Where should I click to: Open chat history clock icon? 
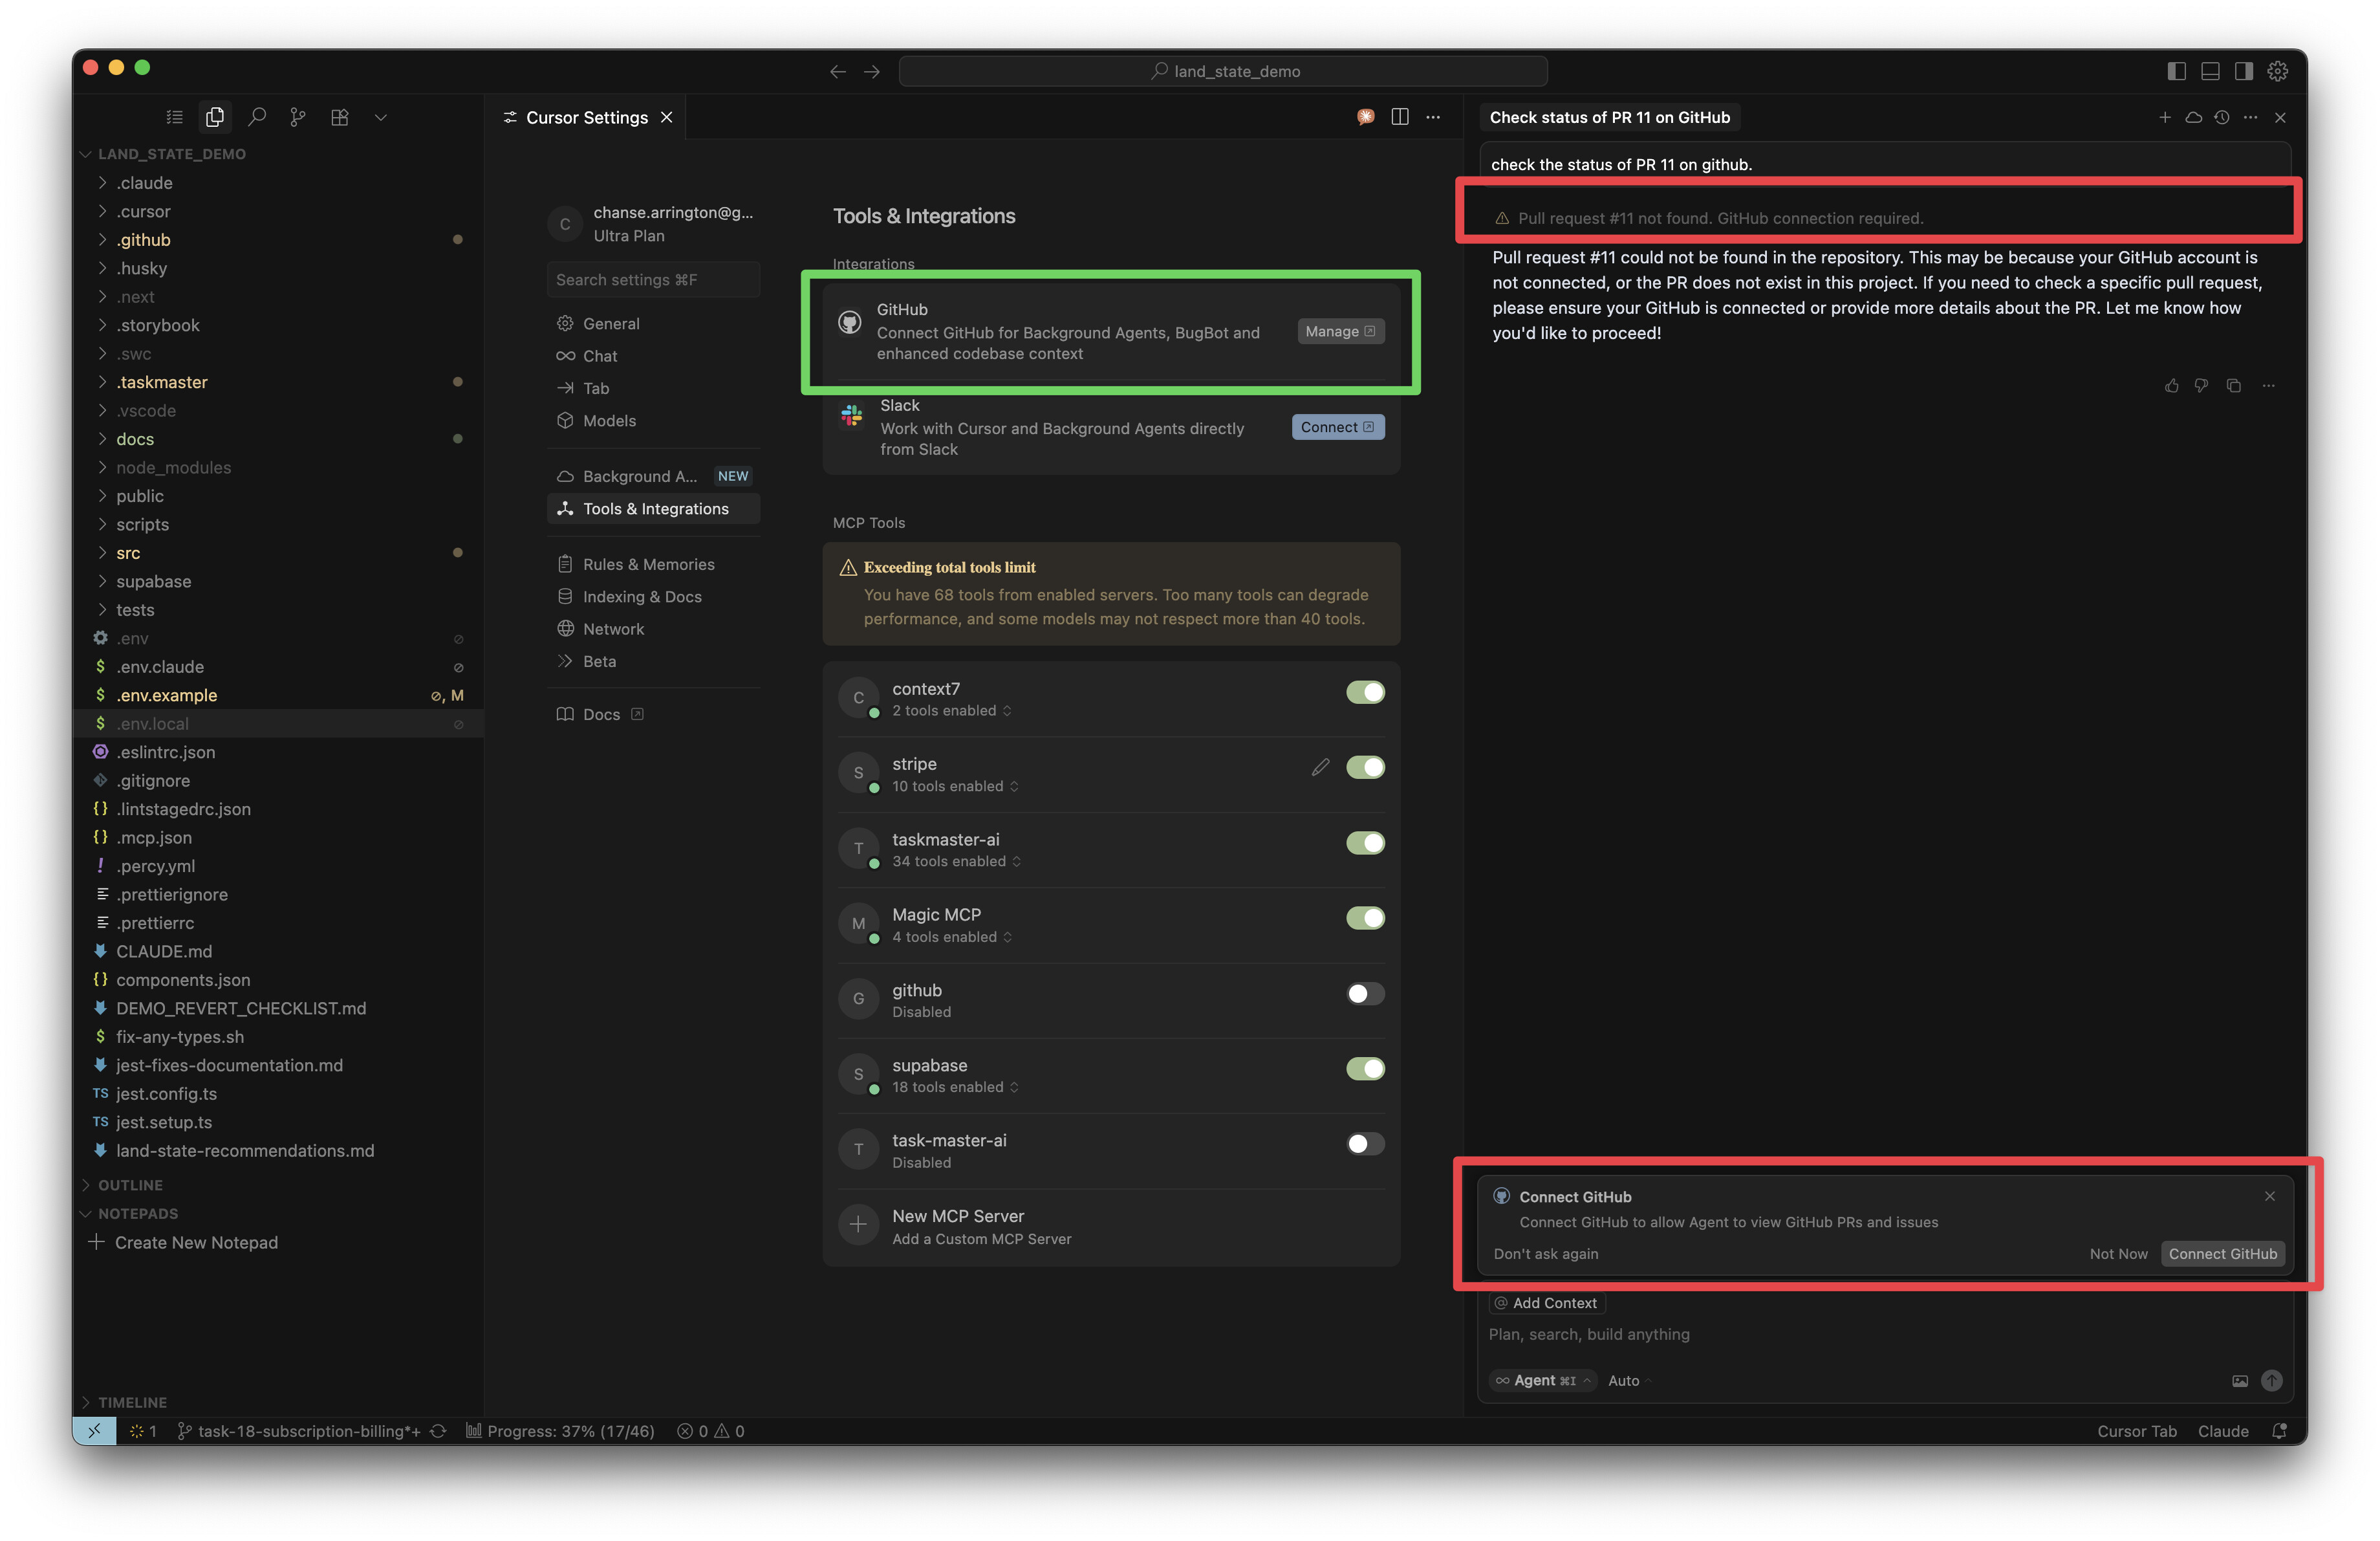[2222, 117]
